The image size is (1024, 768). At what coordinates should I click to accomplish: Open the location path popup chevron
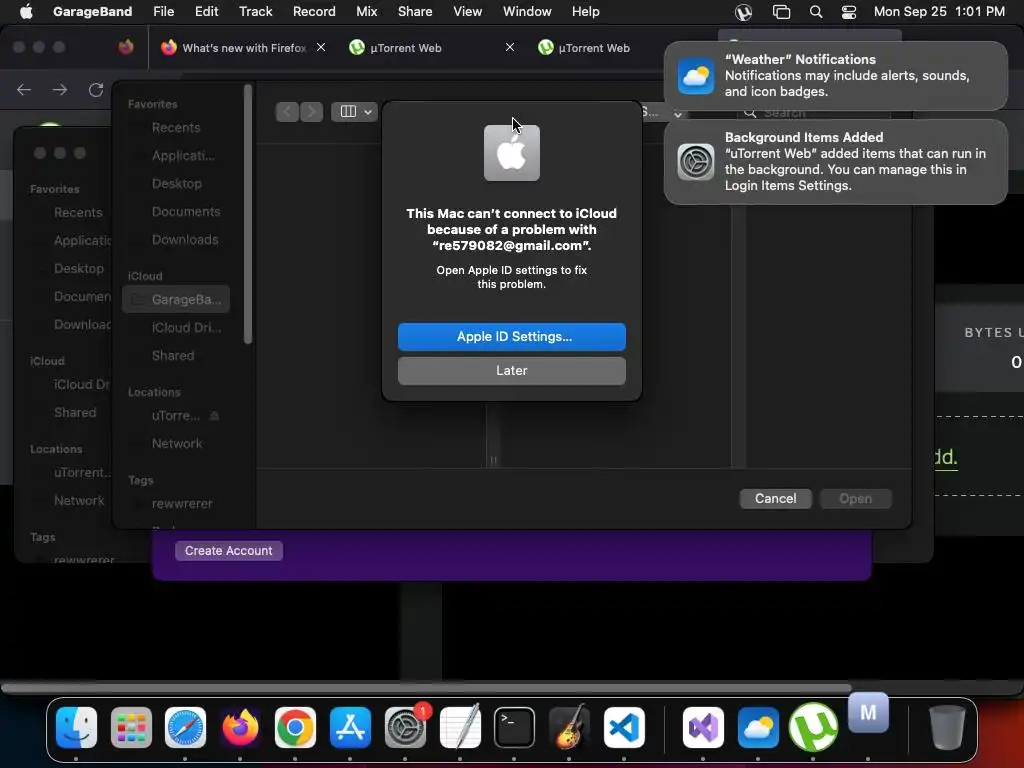click(x=678, y=113)
